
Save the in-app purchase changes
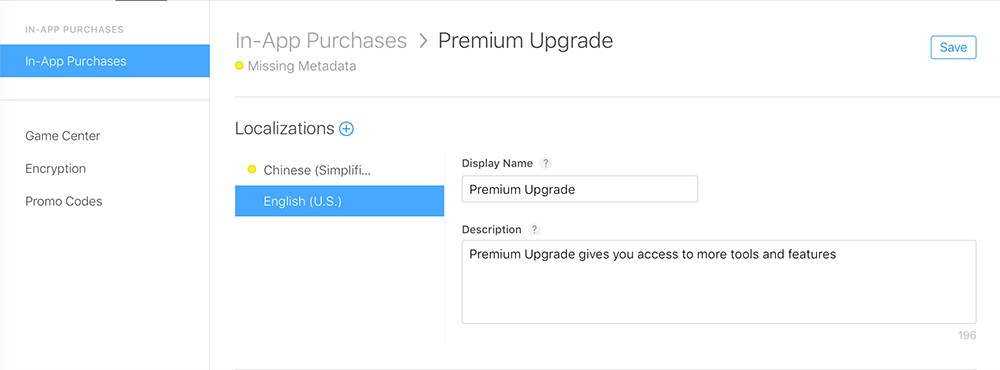[x=953, y=47]
